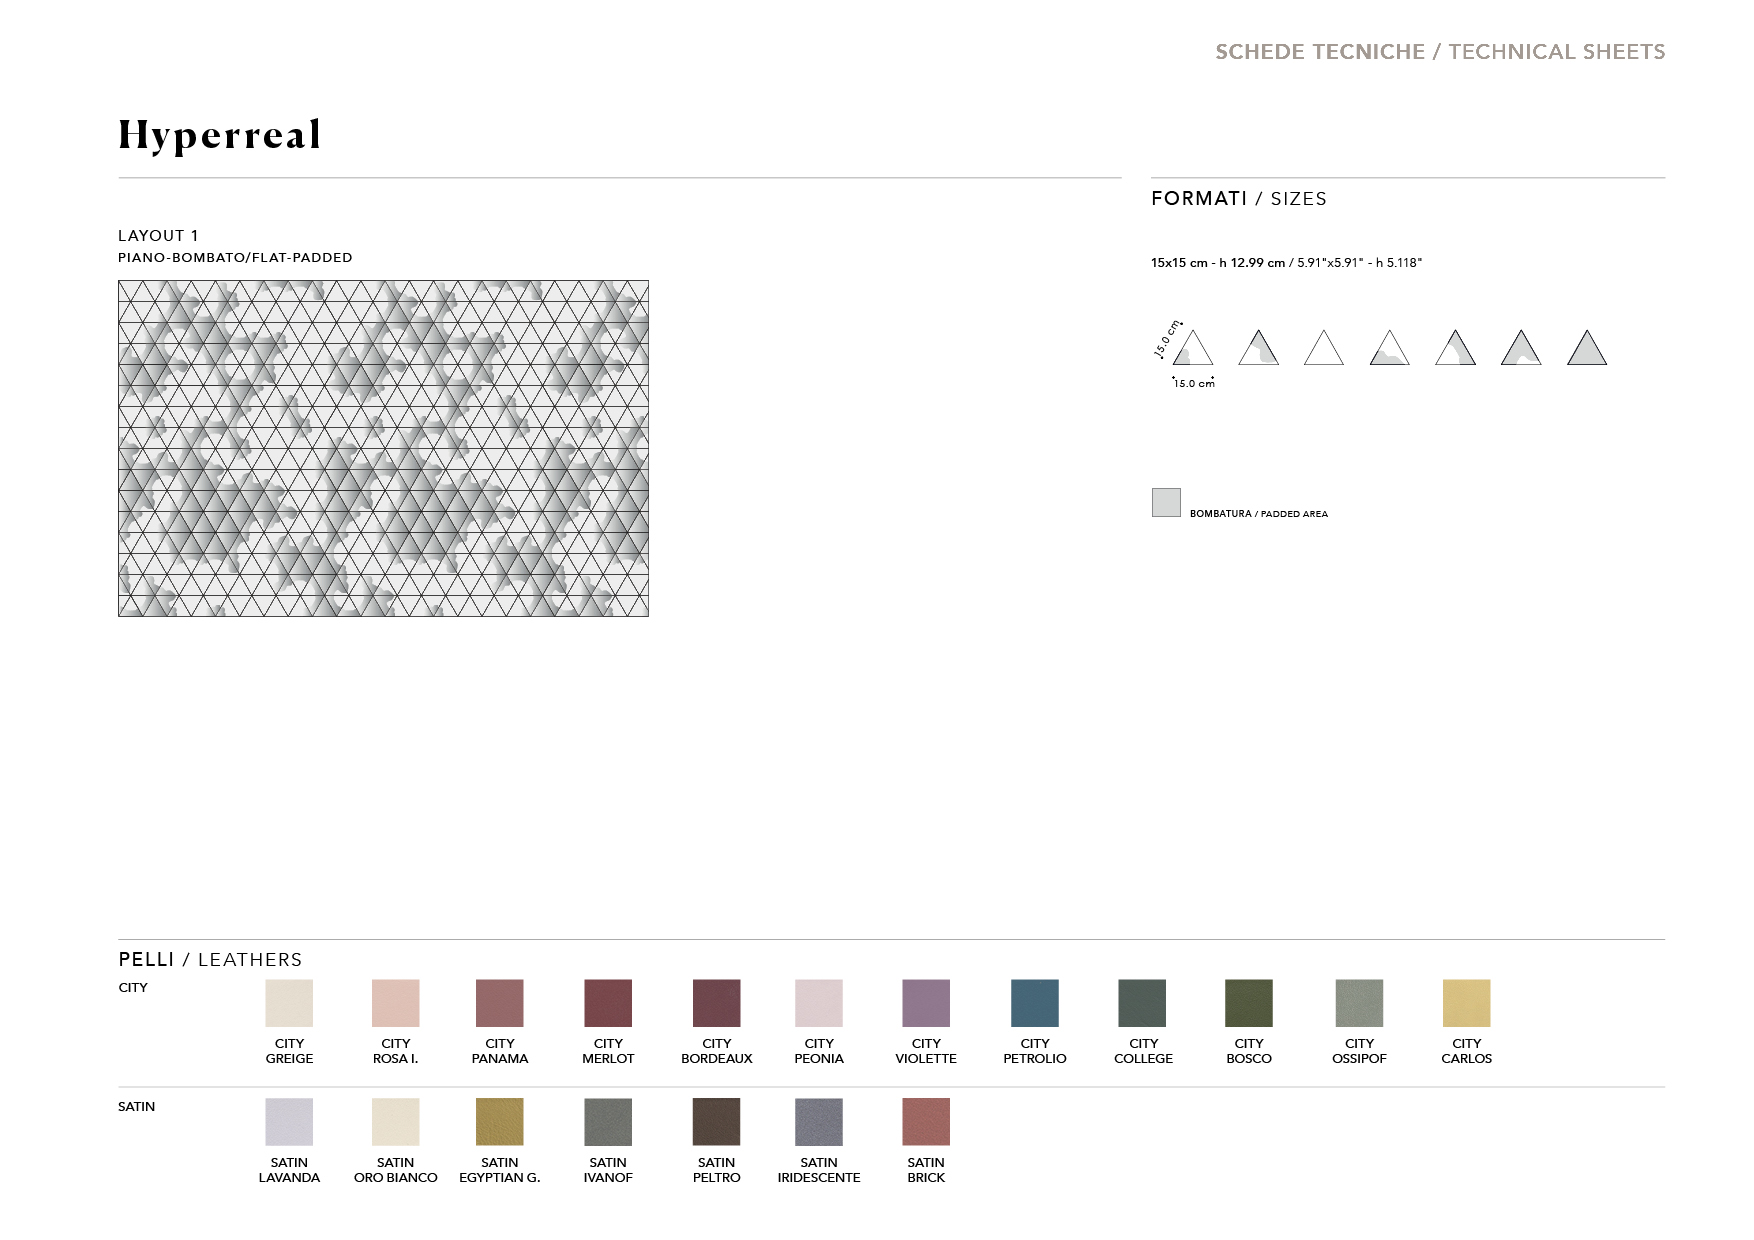Click the City Petrolio name label
The image size is (1754, 1240).
click(1035, 1051)
